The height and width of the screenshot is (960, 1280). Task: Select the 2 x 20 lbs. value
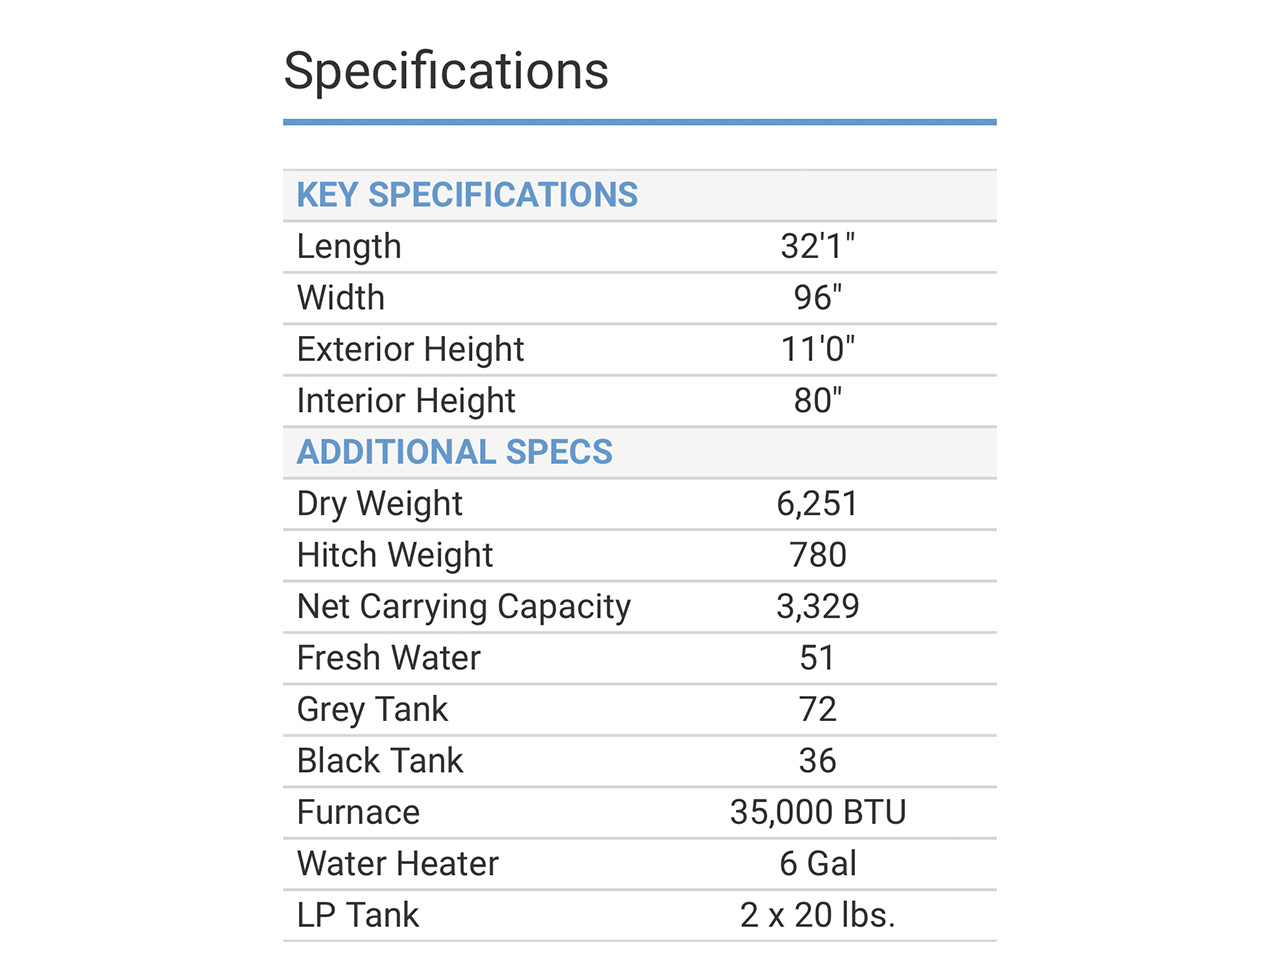(817, 916)
